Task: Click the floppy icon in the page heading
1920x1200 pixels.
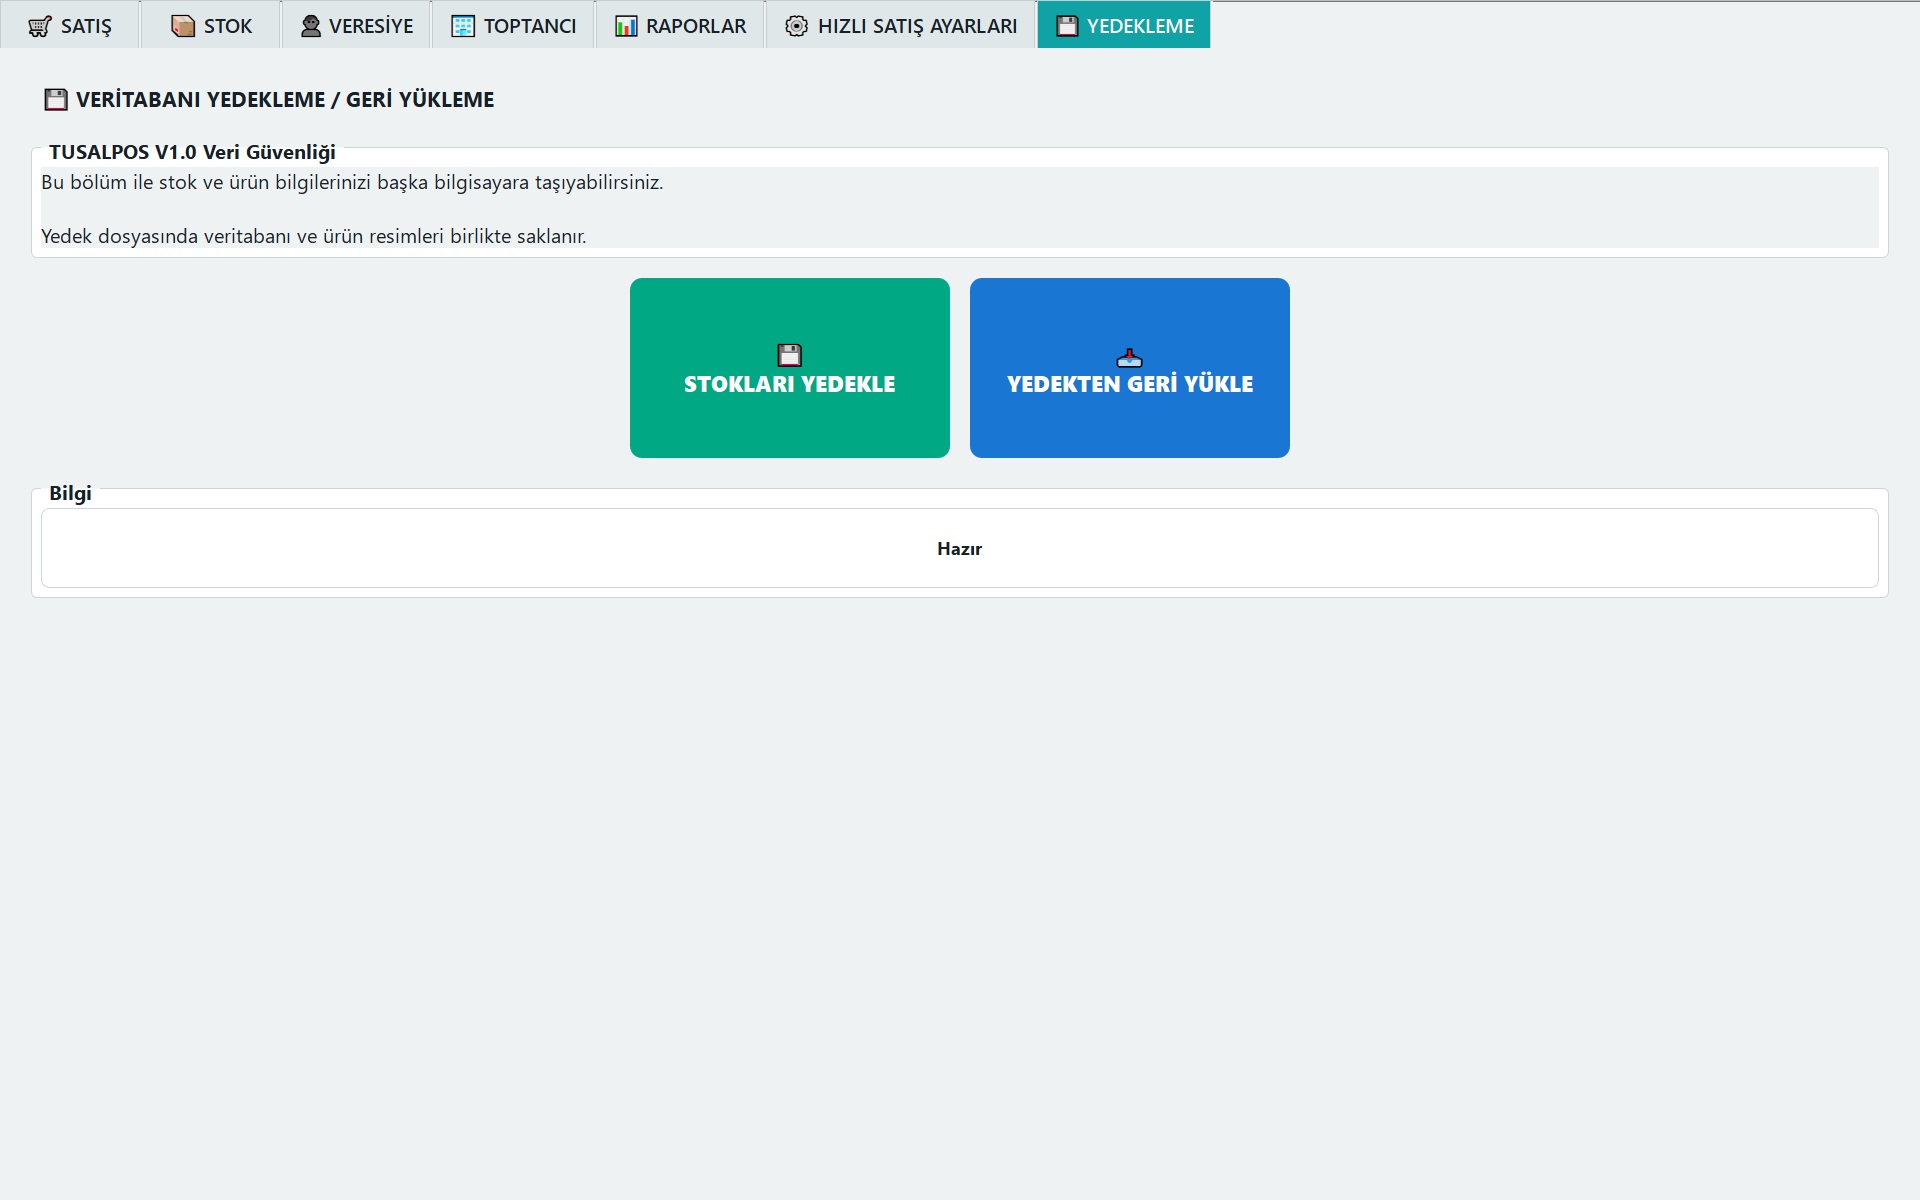Action: [x=56, y=99]
